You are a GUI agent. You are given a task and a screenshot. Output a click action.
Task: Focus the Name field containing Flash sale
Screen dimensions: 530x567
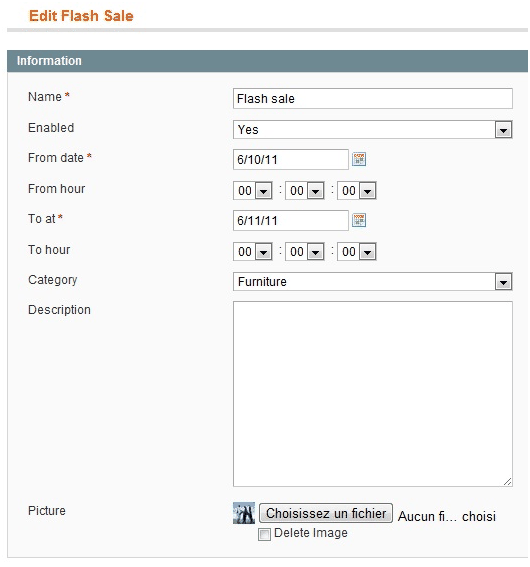pos(372,98)
